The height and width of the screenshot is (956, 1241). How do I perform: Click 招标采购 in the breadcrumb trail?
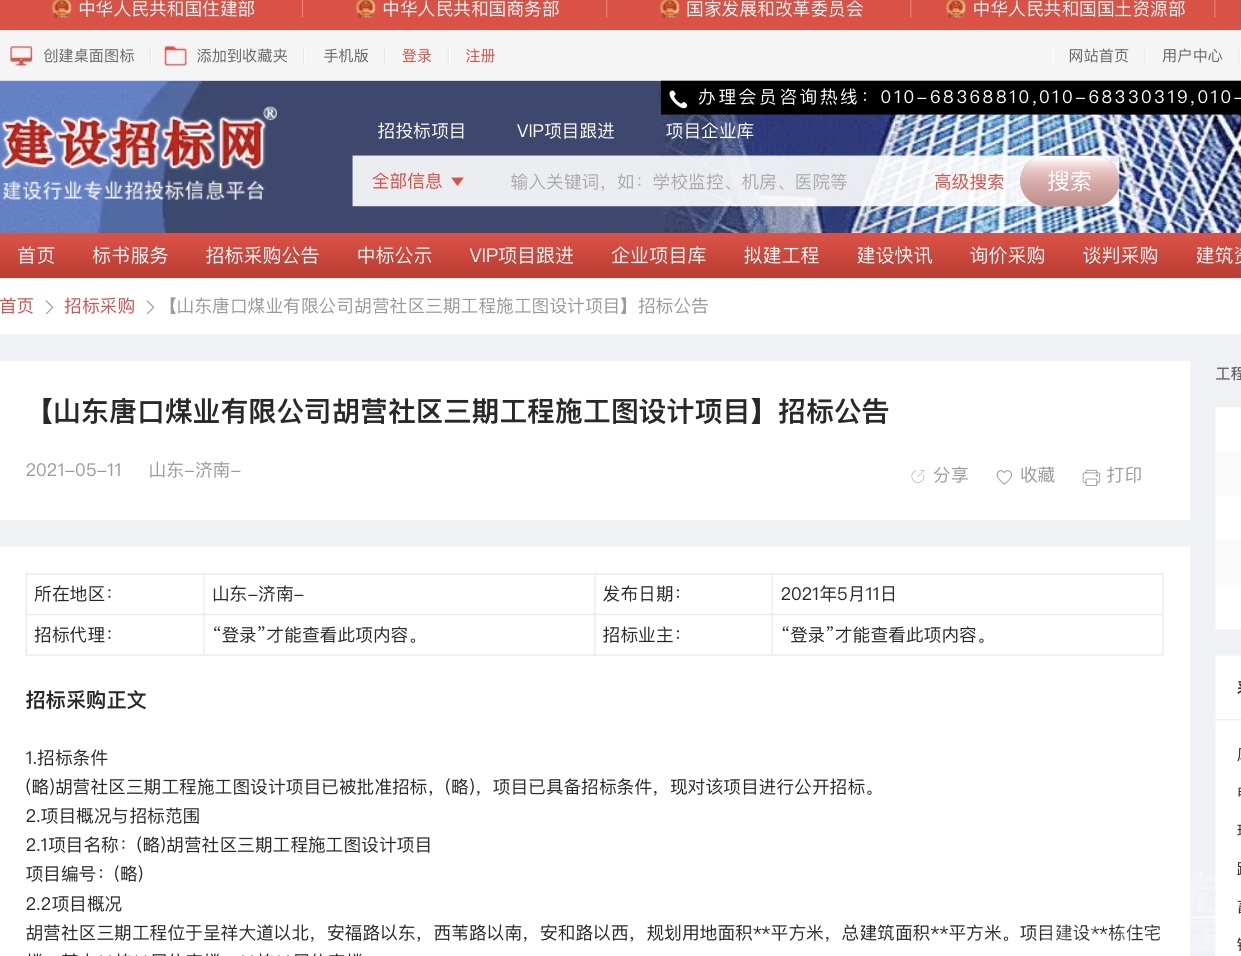99,306
